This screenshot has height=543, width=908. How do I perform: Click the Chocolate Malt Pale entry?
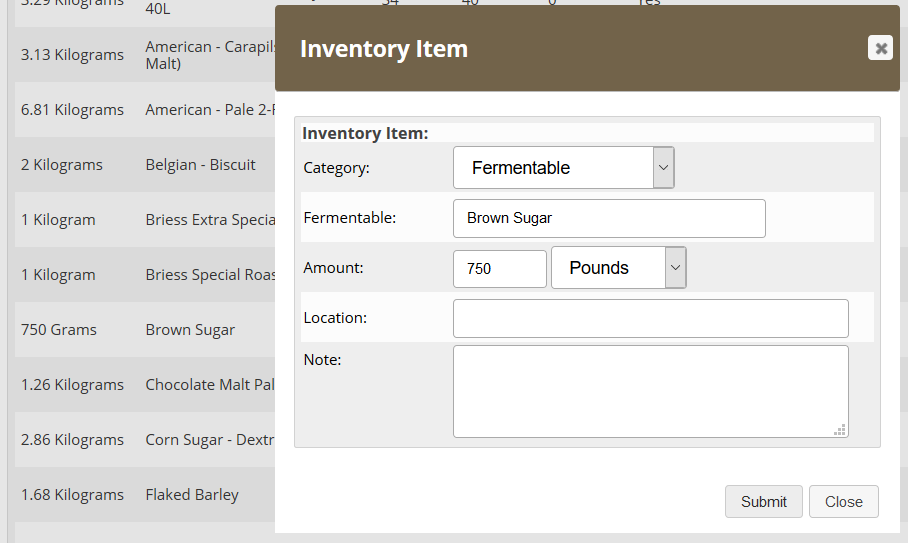[x=209, y=385]
